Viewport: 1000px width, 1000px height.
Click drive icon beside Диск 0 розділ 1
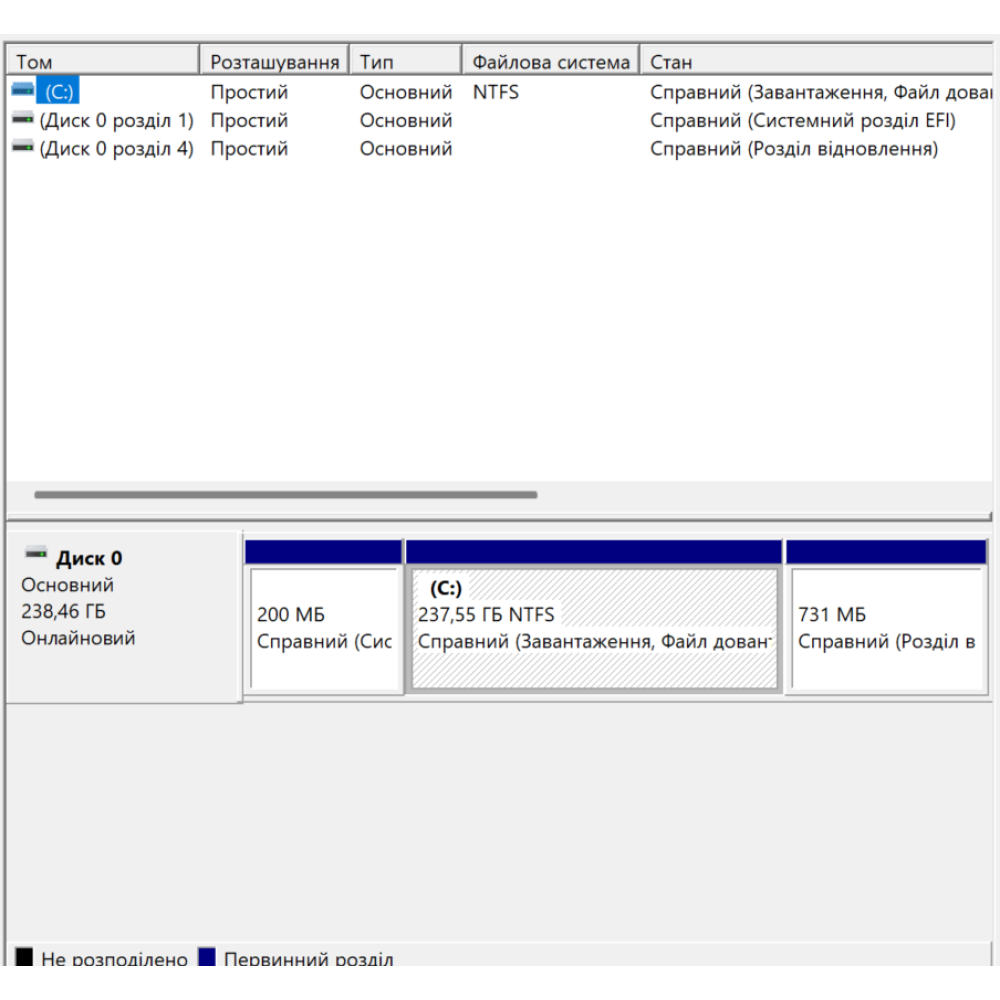(x=20, y=120)
